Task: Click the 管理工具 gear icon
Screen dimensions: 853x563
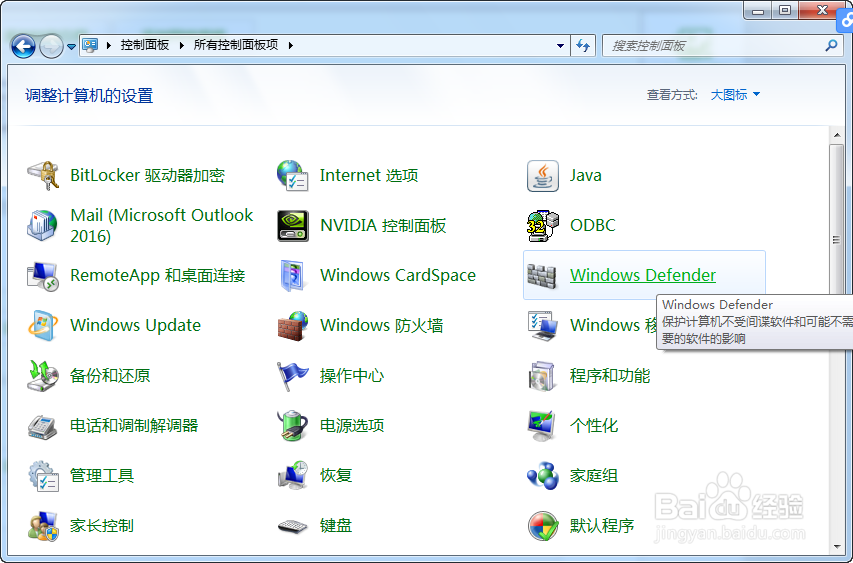Action: coord(44,476)
